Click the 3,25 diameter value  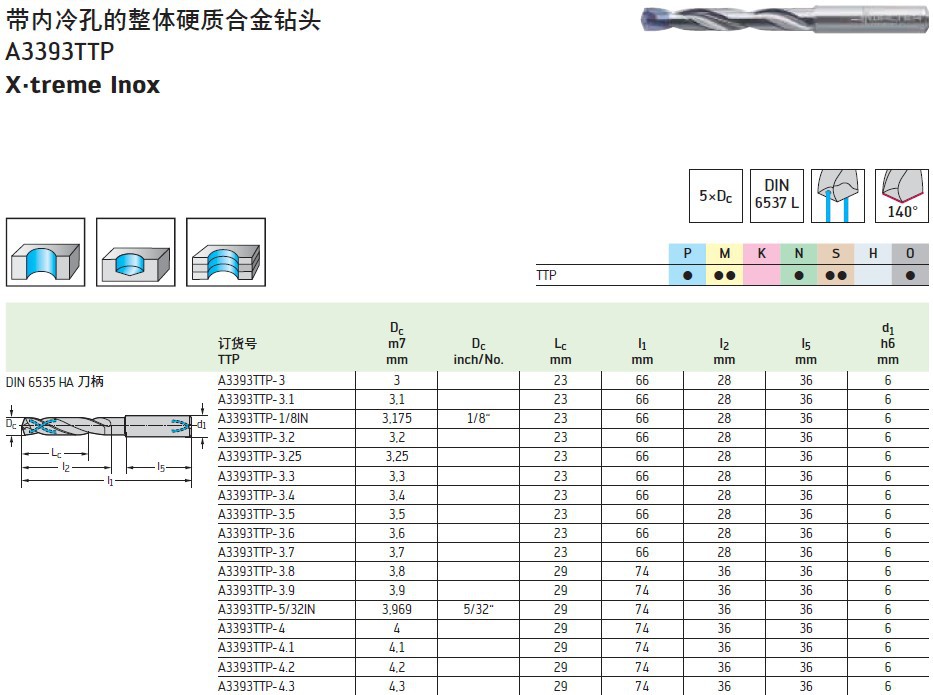397,456
